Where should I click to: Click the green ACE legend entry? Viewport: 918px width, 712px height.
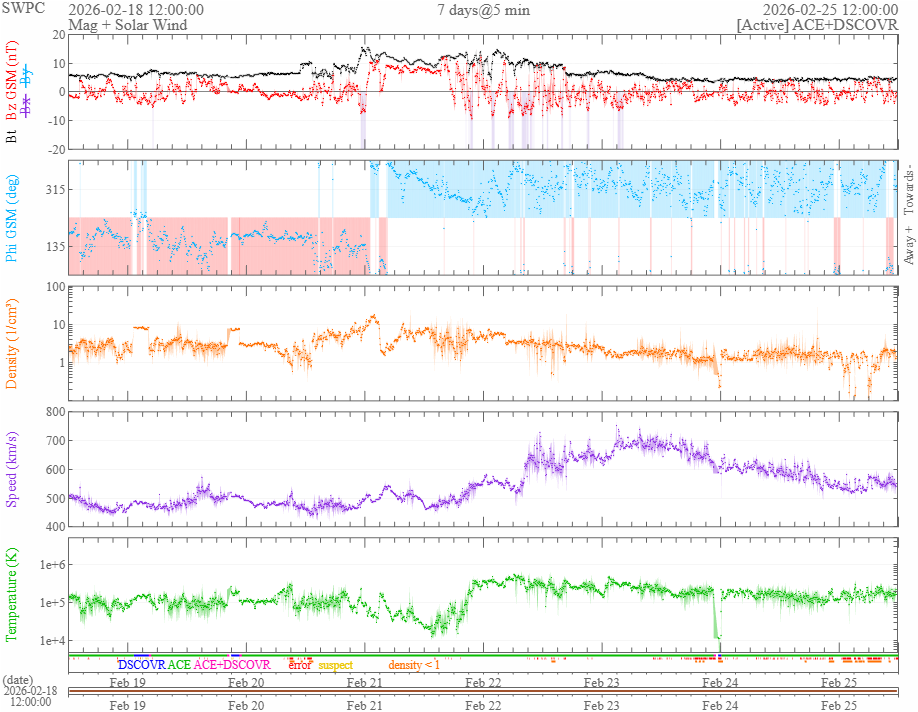click(x=179, y=665)
